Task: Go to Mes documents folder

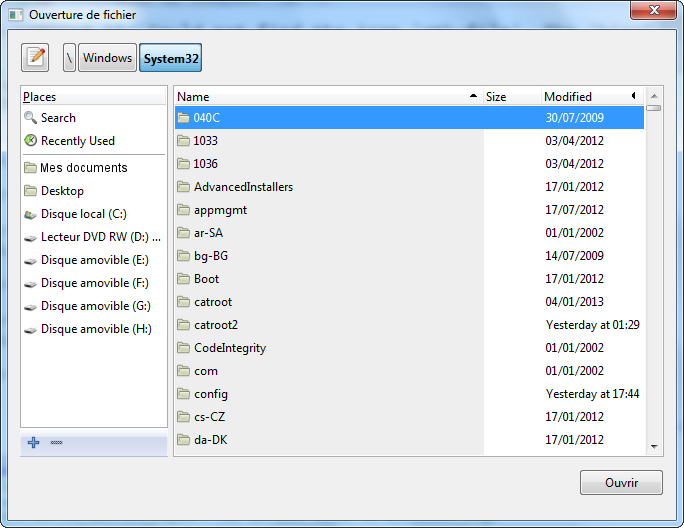Action: (x=83, y=168)
